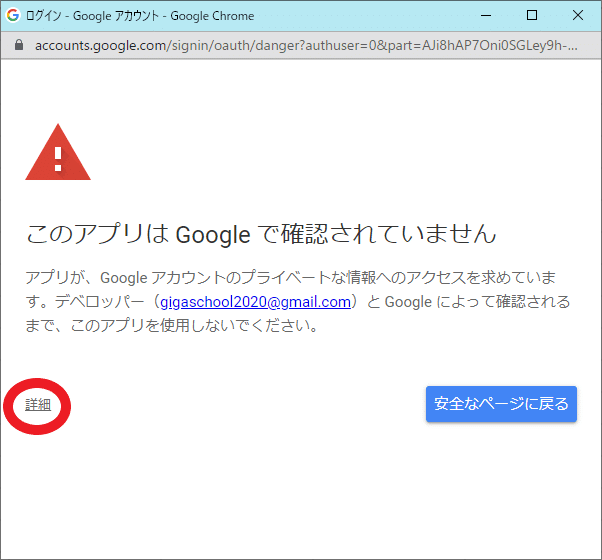Screen dimensions: 602x560
Task: Click the red warning triangle icon
Action: pyautogui.click(x=58, y=152)
